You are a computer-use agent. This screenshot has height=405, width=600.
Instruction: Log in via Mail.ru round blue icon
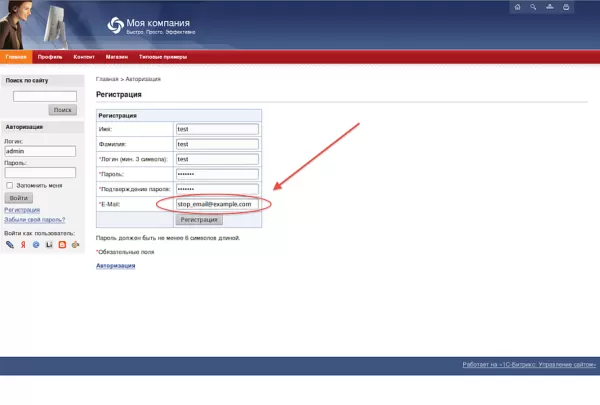click(36, 245)
